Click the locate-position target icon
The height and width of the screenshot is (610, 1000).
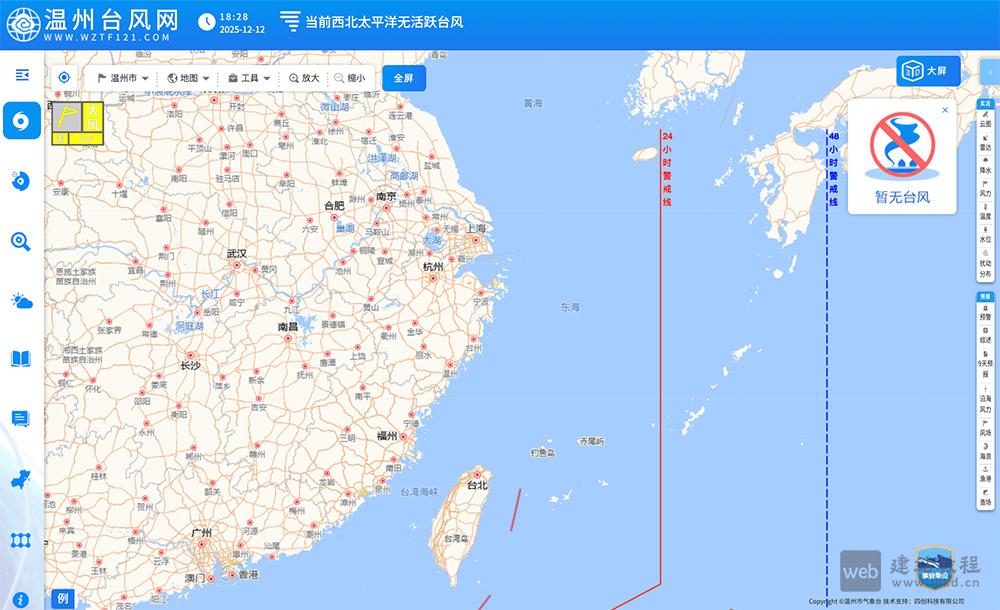pyautogui.click(x=64, y=78)
